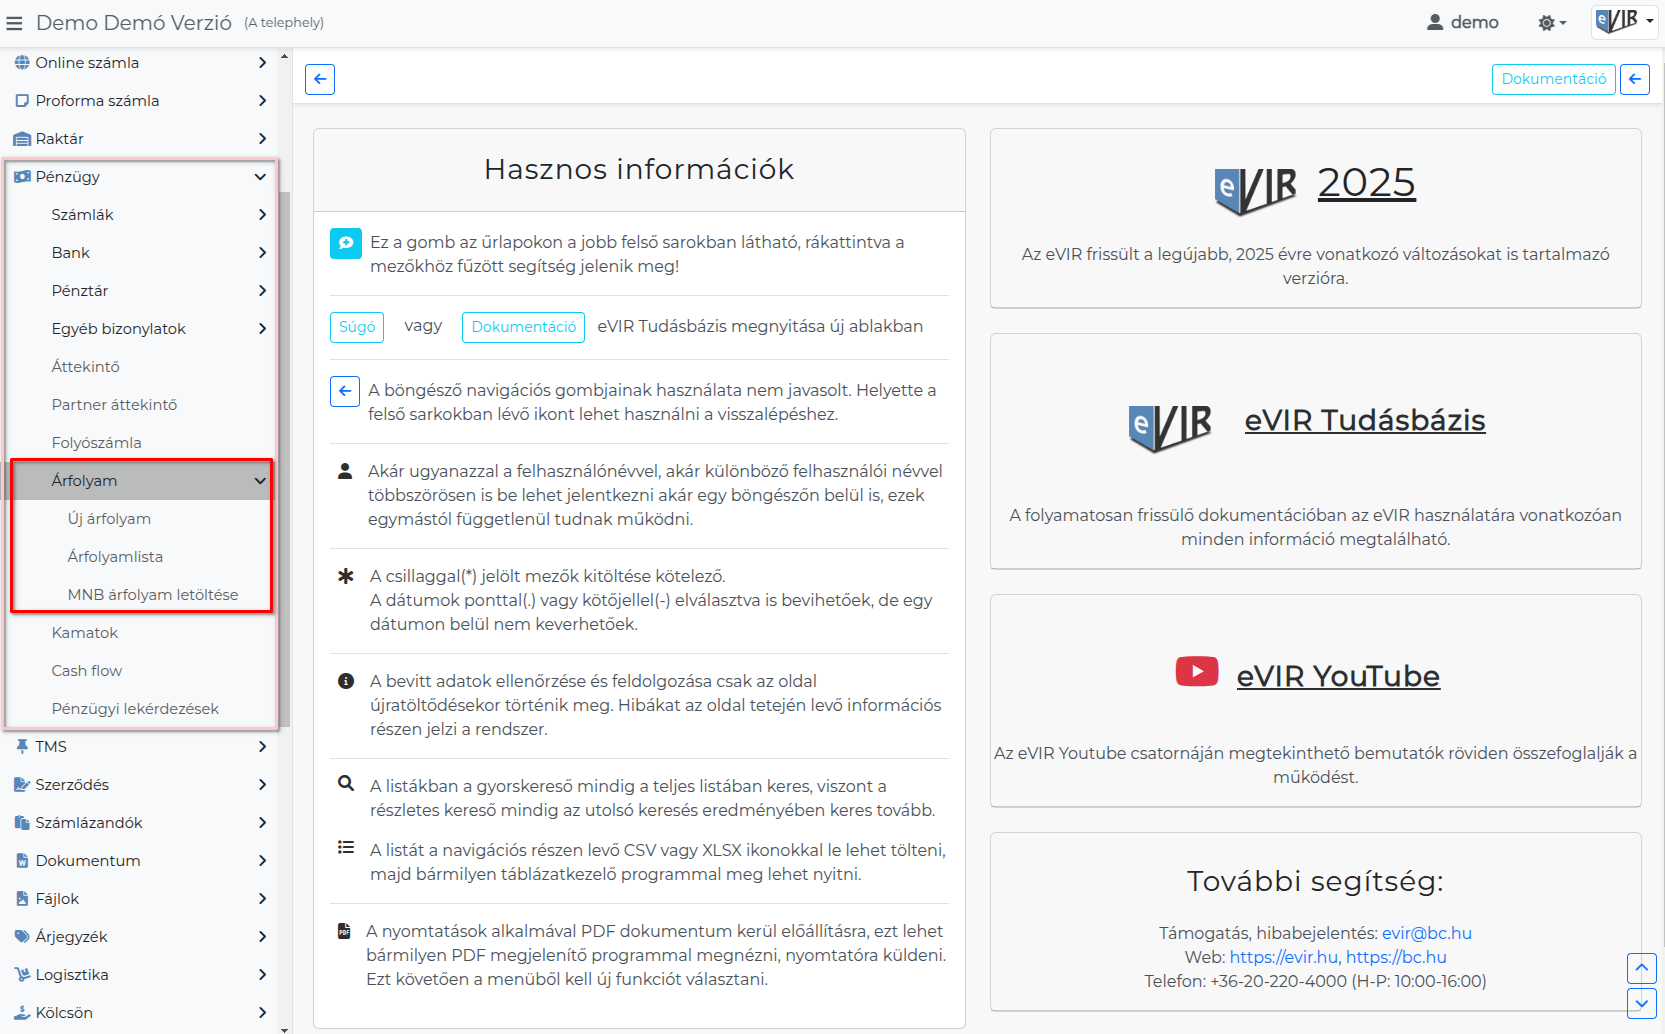The height and width of the screenshot is (1034, 1665).
Task: Open Cash flow menu item
Action: pyautogui.click(x=87, y=671)
